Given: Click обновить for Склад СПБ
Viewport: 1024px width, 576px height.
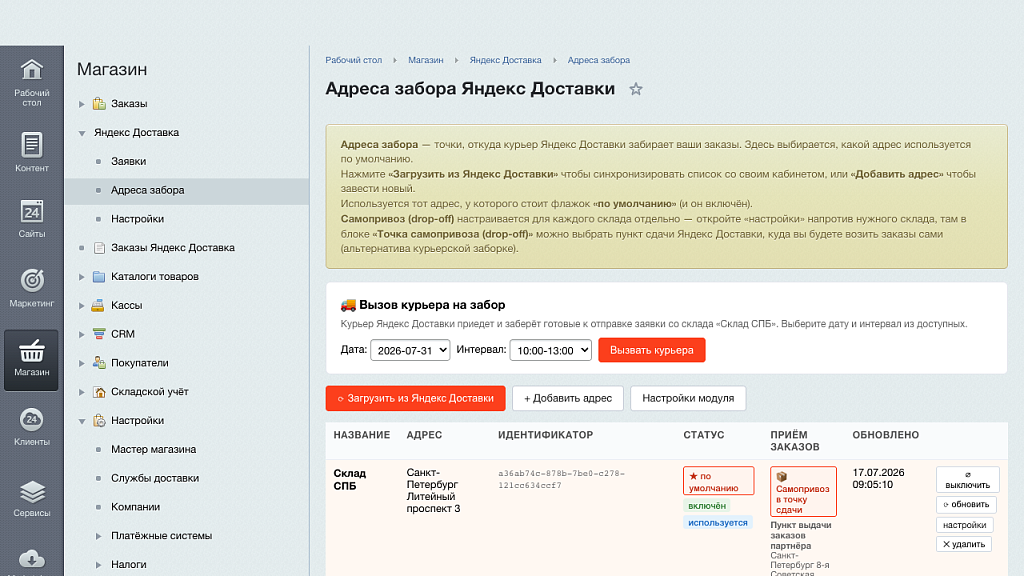Looking at the screenshot, I should [966, 504].
